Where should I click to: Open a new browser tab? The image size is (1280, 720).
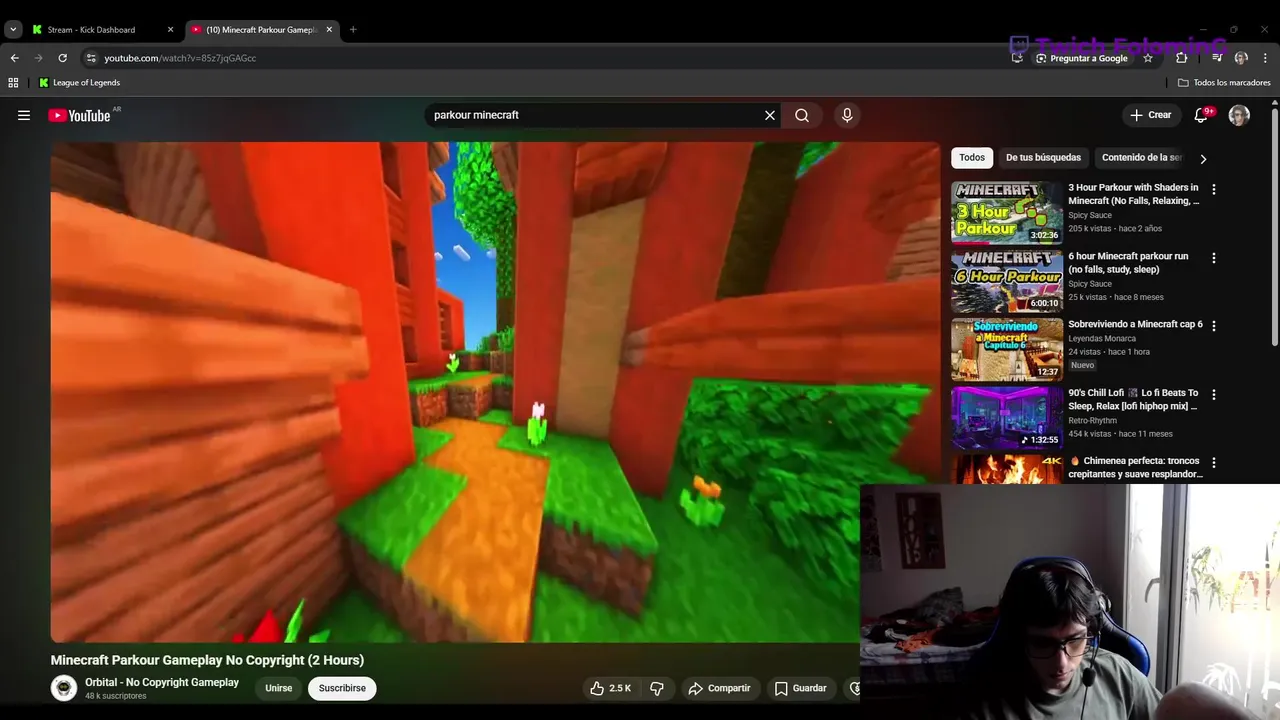point(353,30)
